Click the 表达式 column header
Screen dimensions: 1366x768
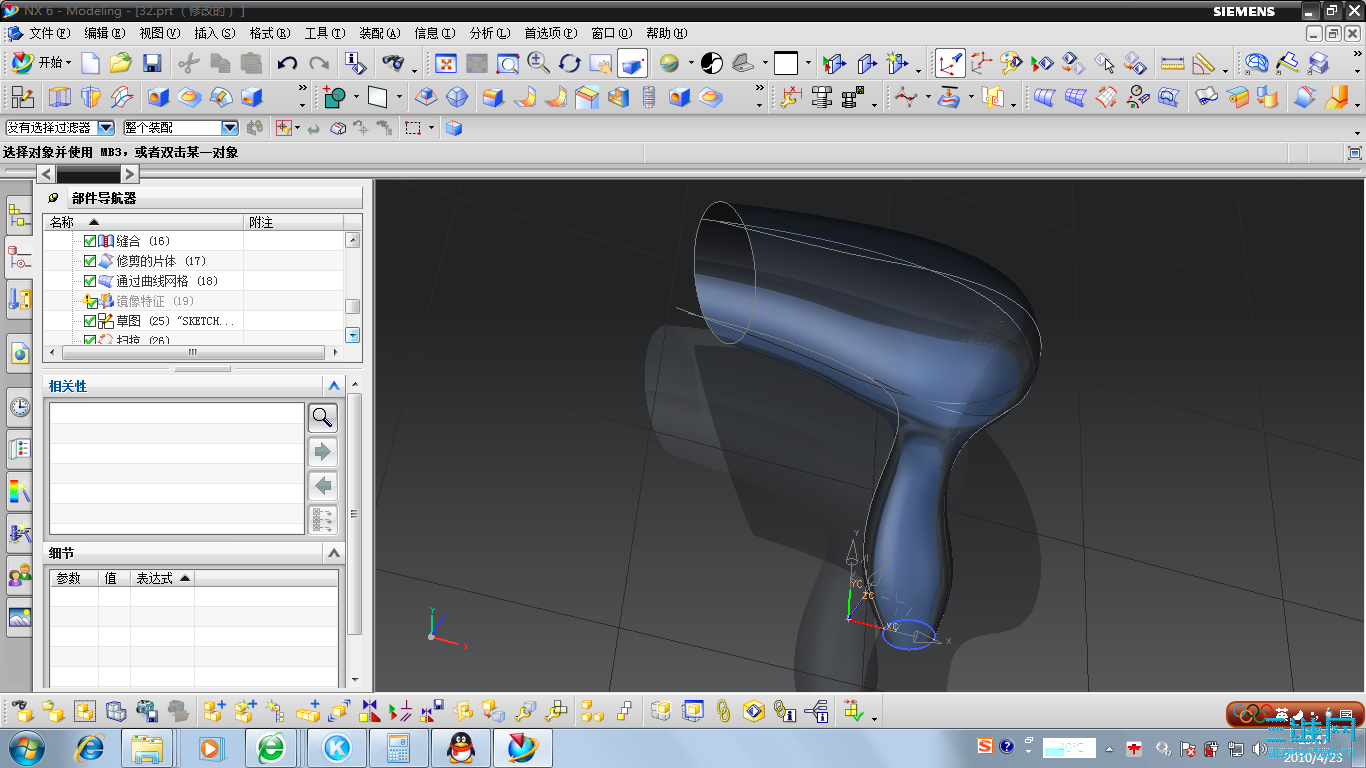[x=162, y=578]
